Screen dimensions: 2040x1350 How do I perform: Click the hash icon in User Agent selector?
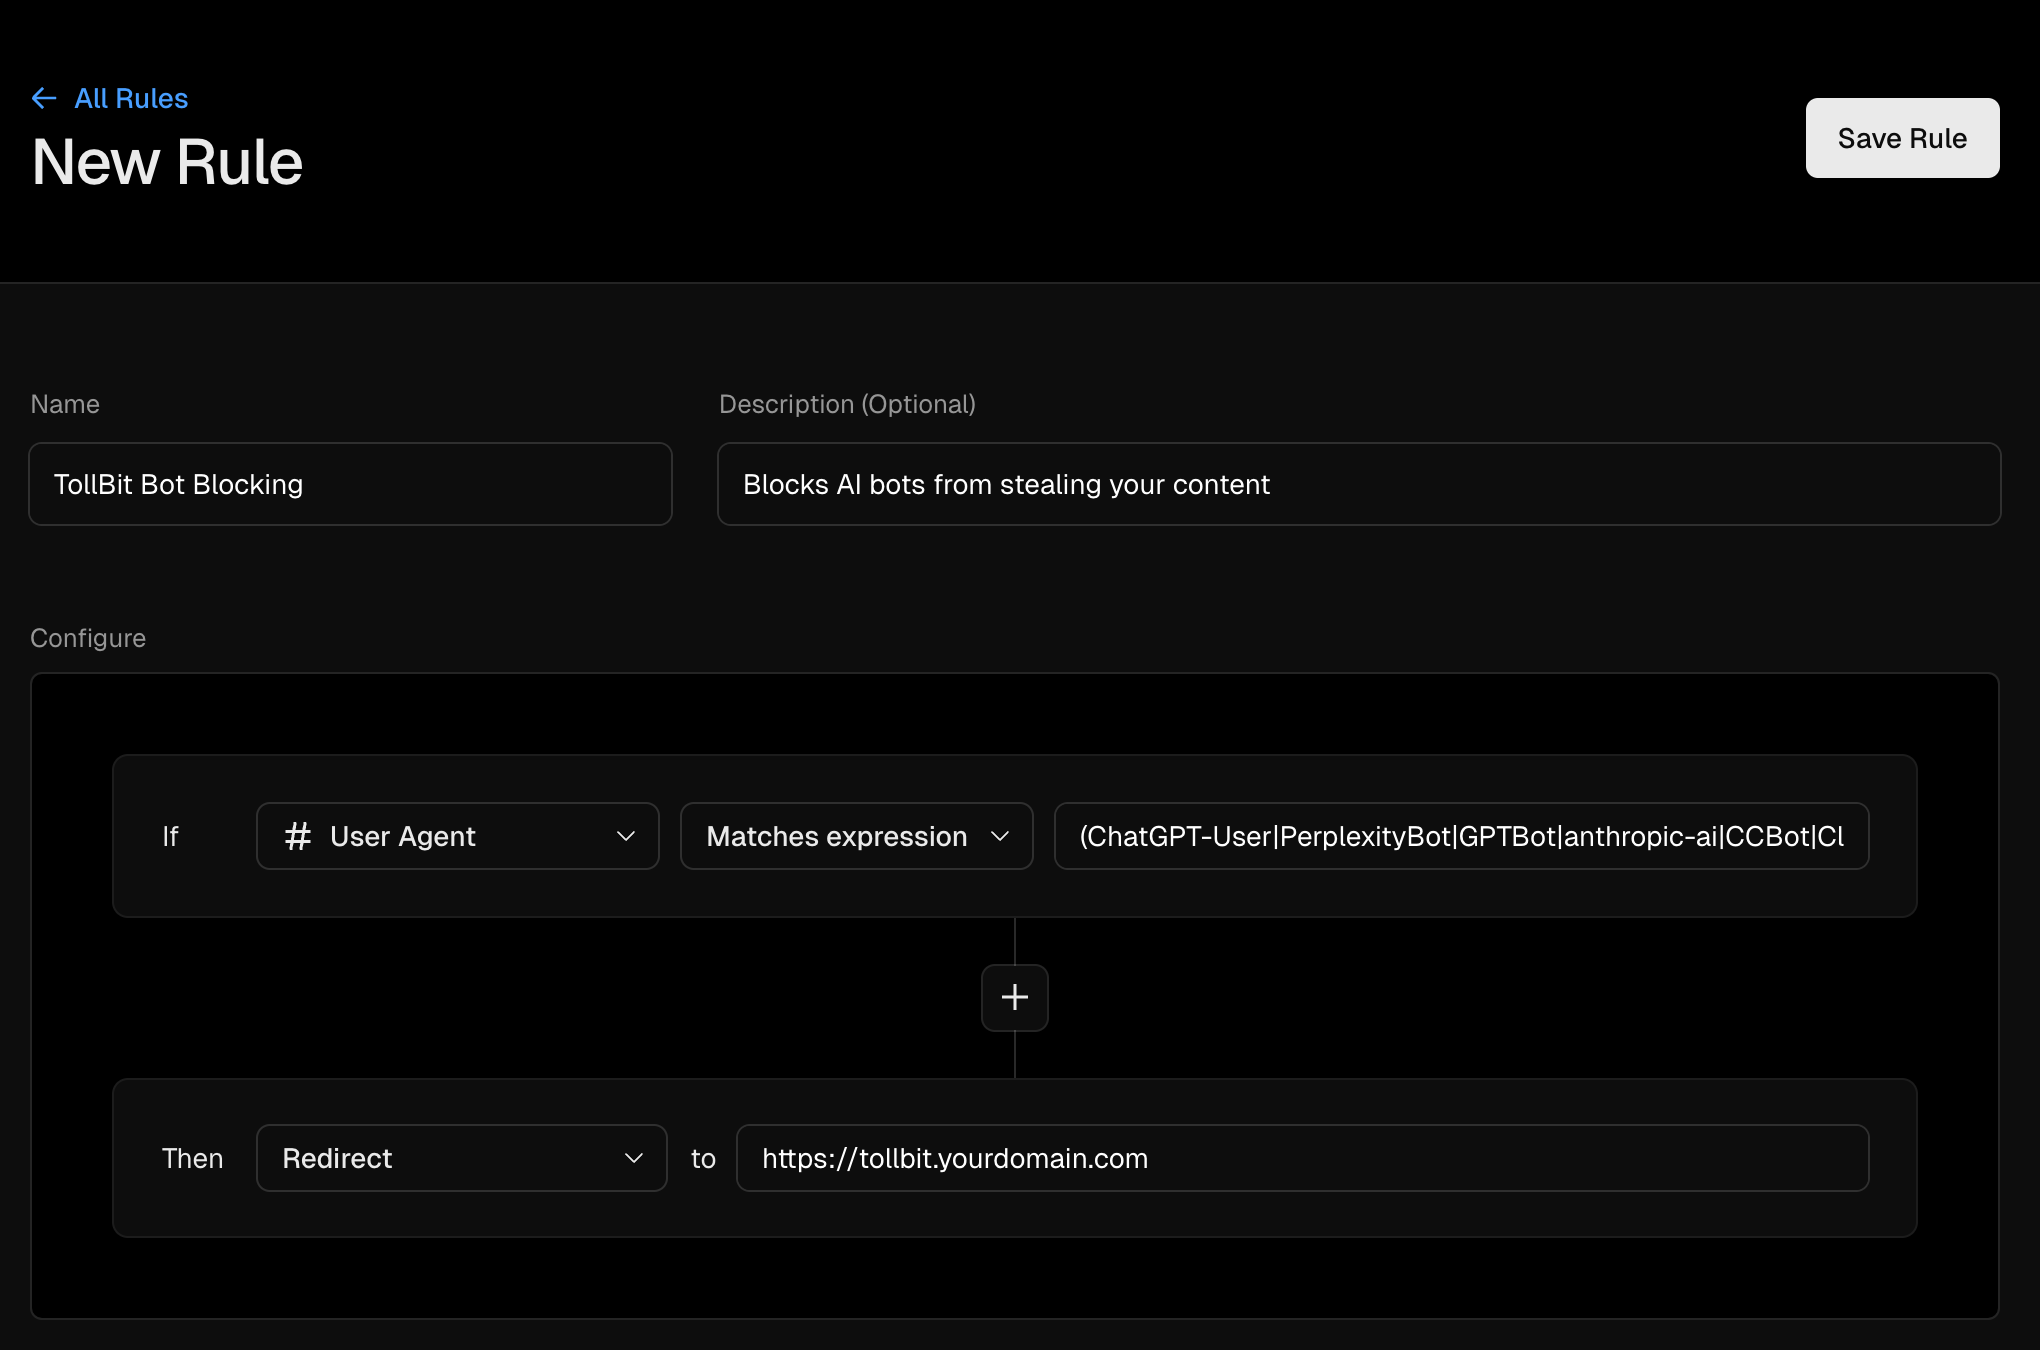coord(298,836)
